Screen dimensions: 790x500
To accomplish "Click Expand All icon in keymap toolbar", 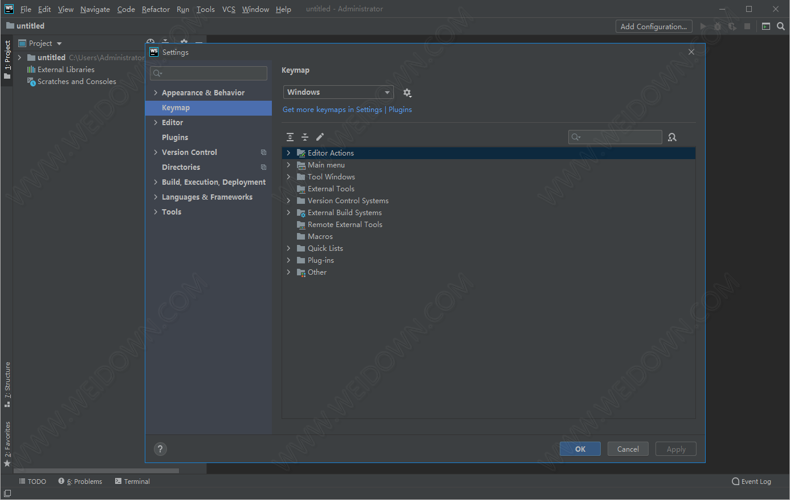I will pyautogui.click(x=290, y=137).
